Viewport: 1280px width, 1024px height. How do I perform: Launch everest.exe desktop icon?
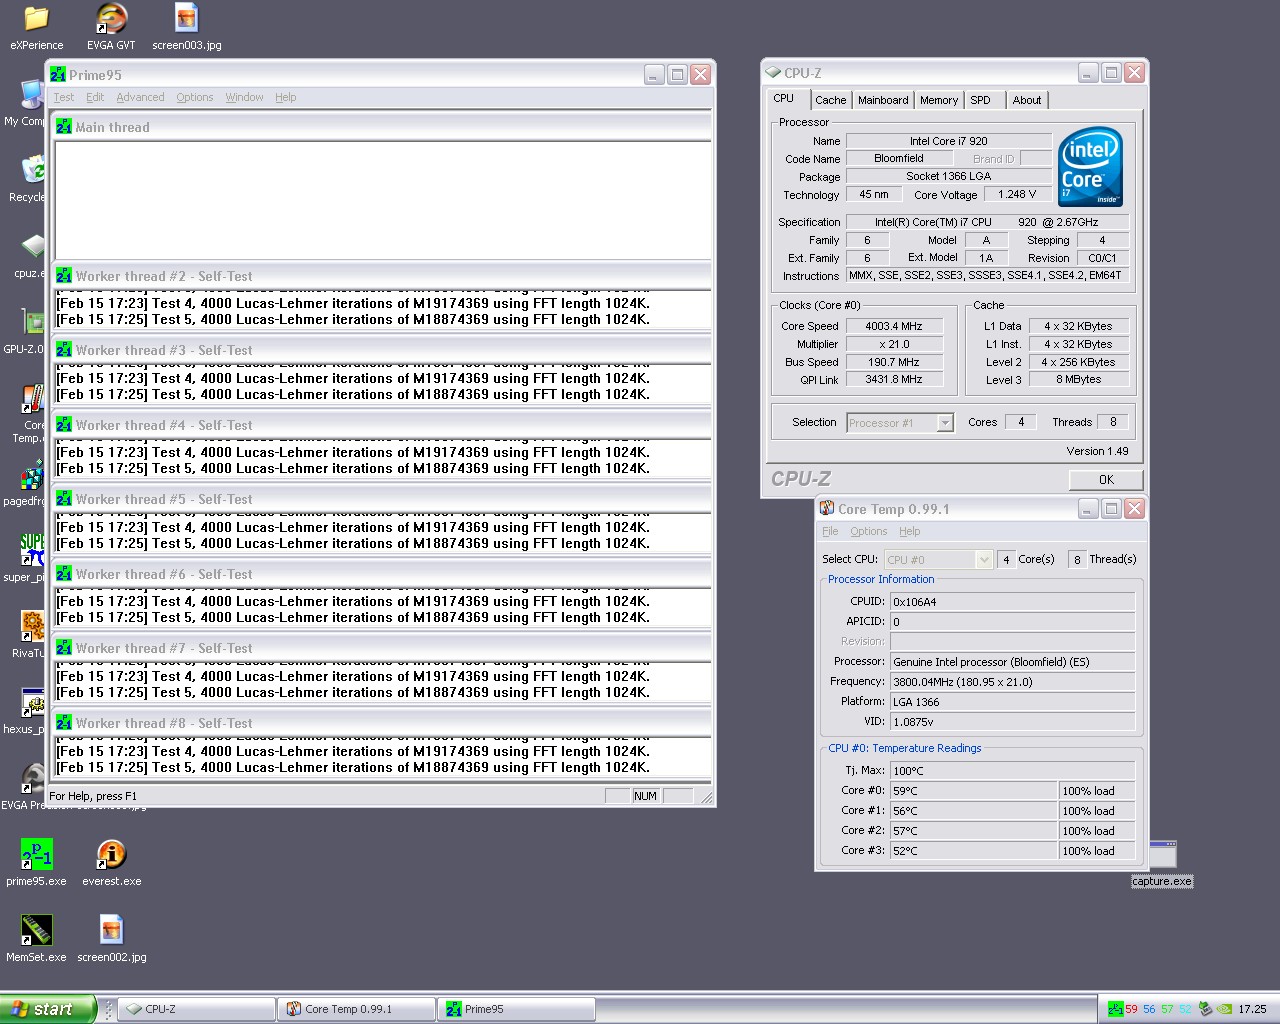pyautogui.click(x=111, y=855)
